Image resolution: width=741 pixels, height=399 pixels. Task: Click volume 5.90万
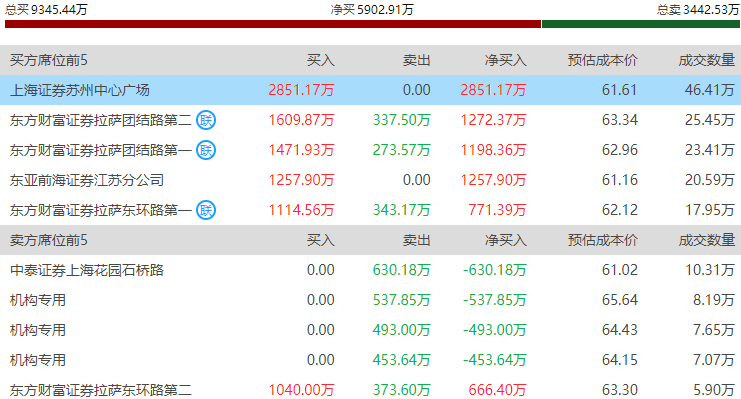pos(714,390)
